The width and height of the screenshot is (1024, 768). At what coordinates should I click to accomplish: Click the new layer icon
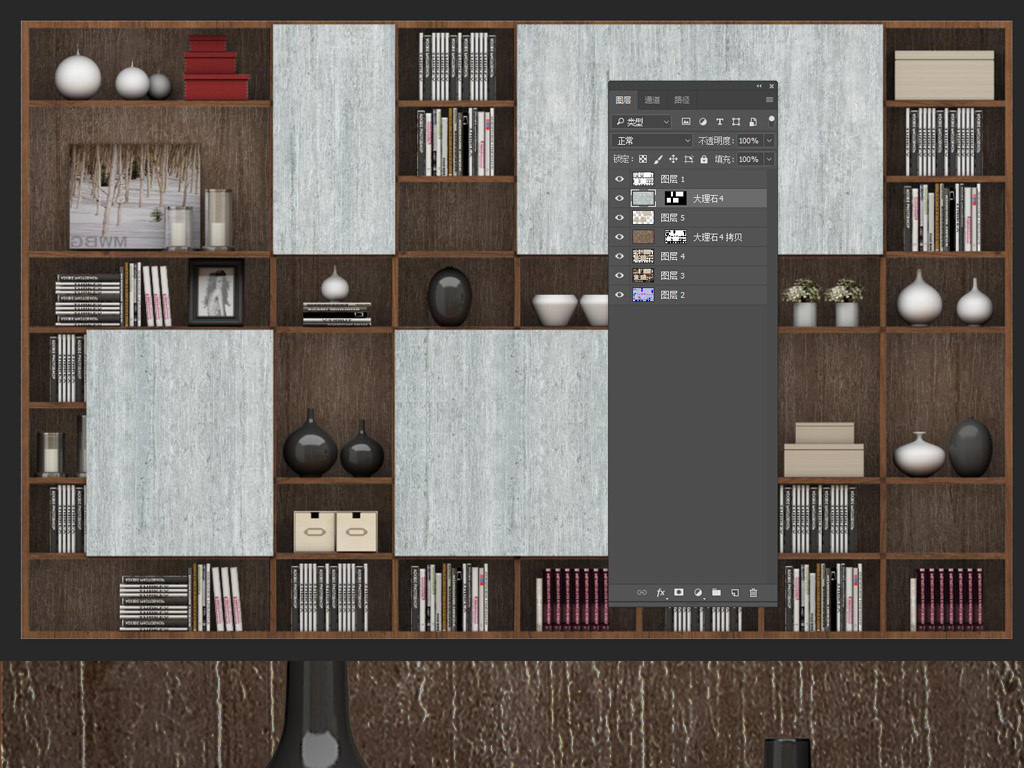coord(734,593)
